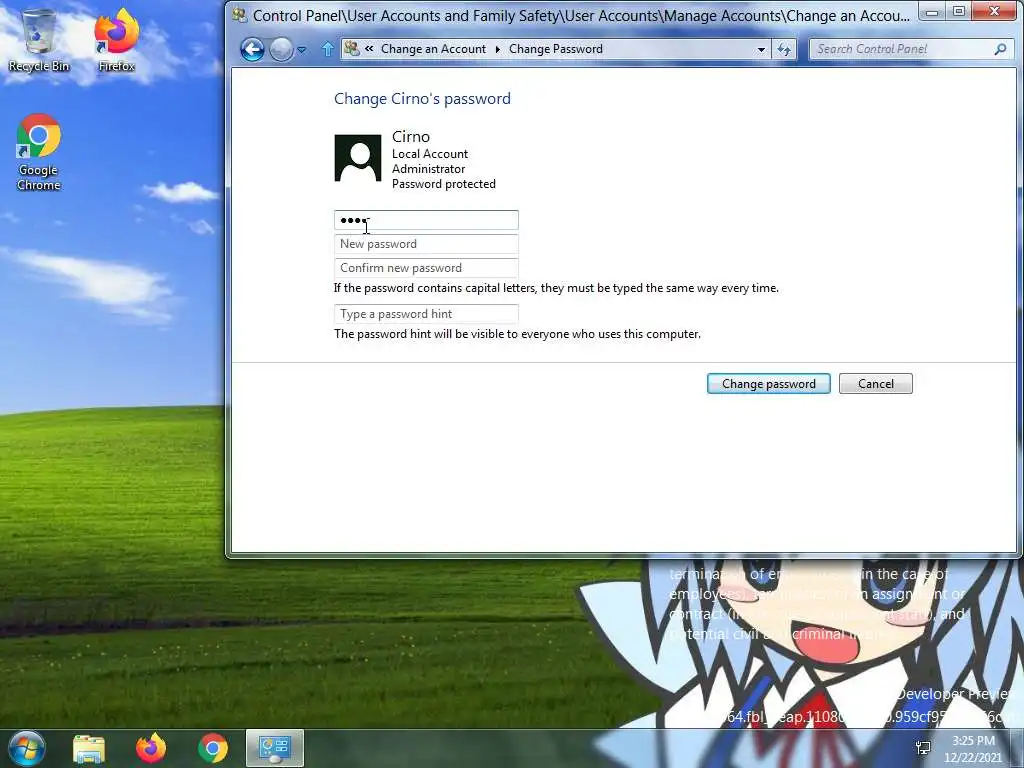Cancel the password change
Image resolution: width=1024 pixels, height=768 pixels.
coord(876,384)
